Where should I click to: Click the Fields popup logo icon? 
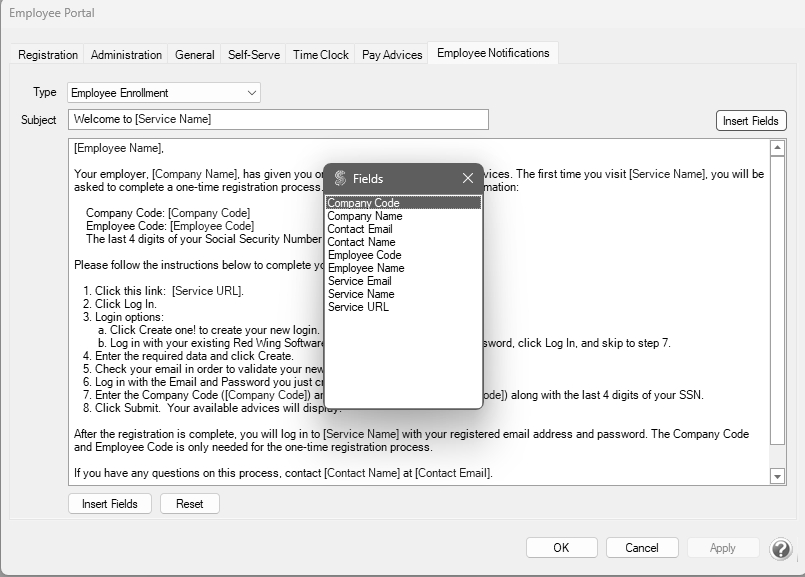point(340,178)
